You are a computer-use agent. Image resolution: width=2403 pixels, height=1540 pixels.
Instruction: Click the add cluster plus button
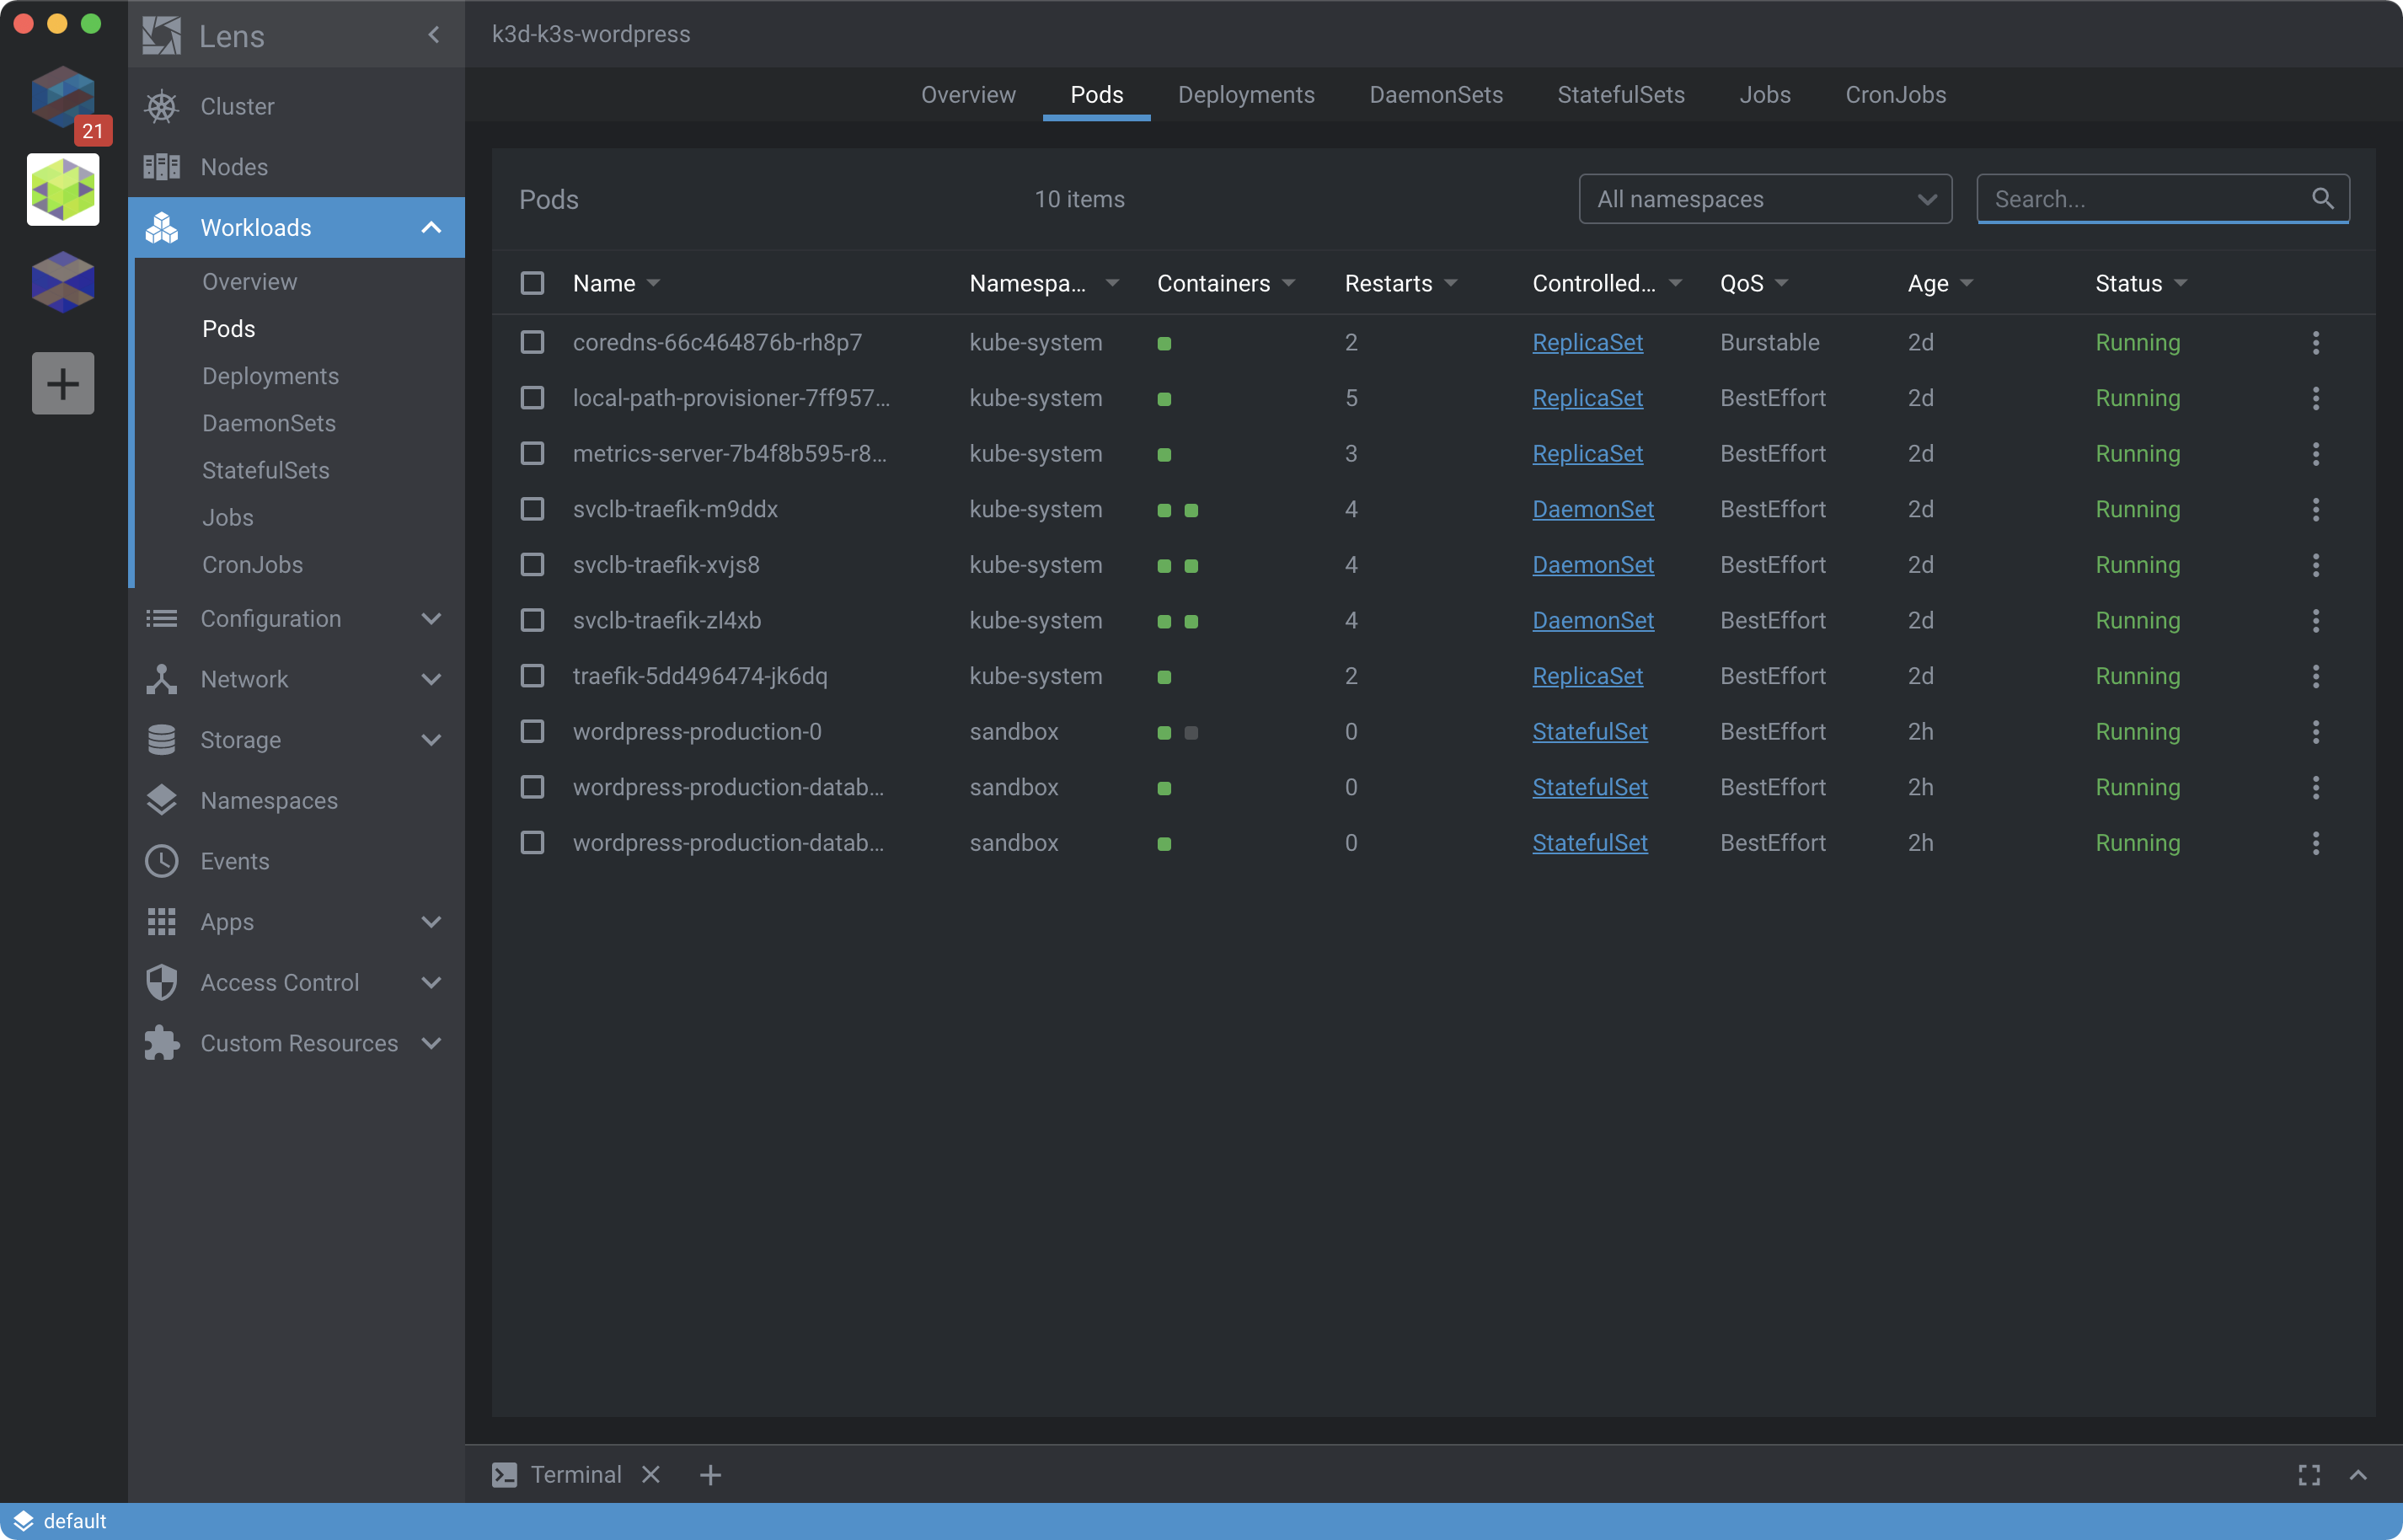click(63, 383)
